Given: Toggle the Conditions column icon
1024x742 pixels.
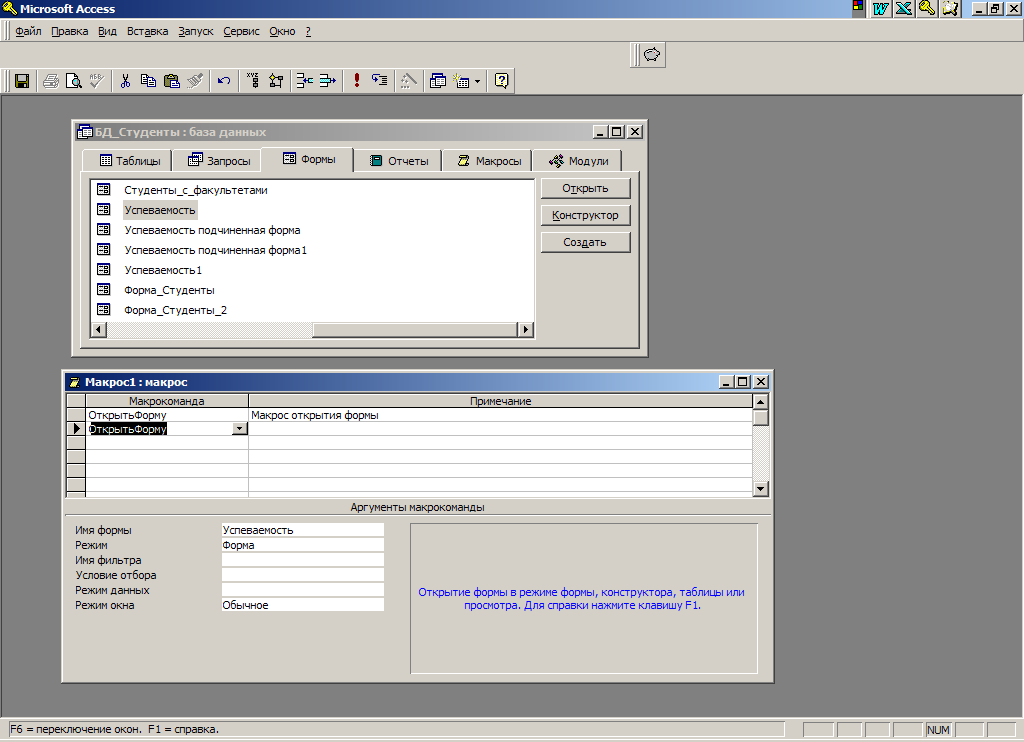Looking at the screenshot, I should click(276, 81).
